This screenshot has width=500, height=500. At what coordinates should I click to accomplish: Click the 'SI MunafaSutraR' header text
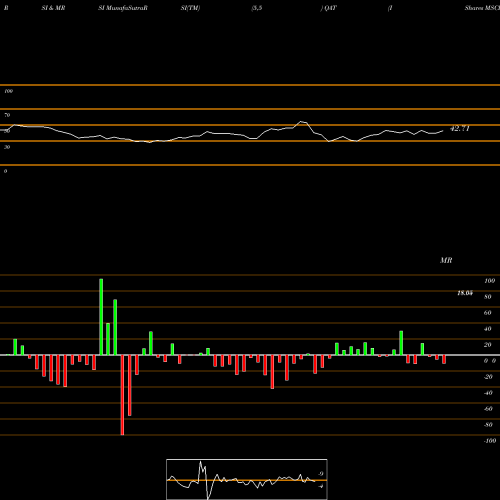[123, 8]
